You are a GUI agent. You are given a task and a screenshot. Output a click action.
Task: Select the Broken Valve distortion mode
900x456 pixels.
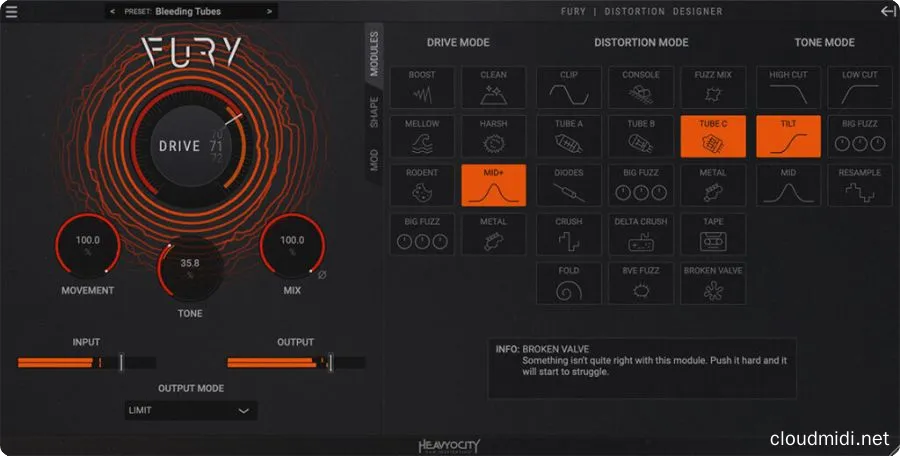(x=713, y=284)
